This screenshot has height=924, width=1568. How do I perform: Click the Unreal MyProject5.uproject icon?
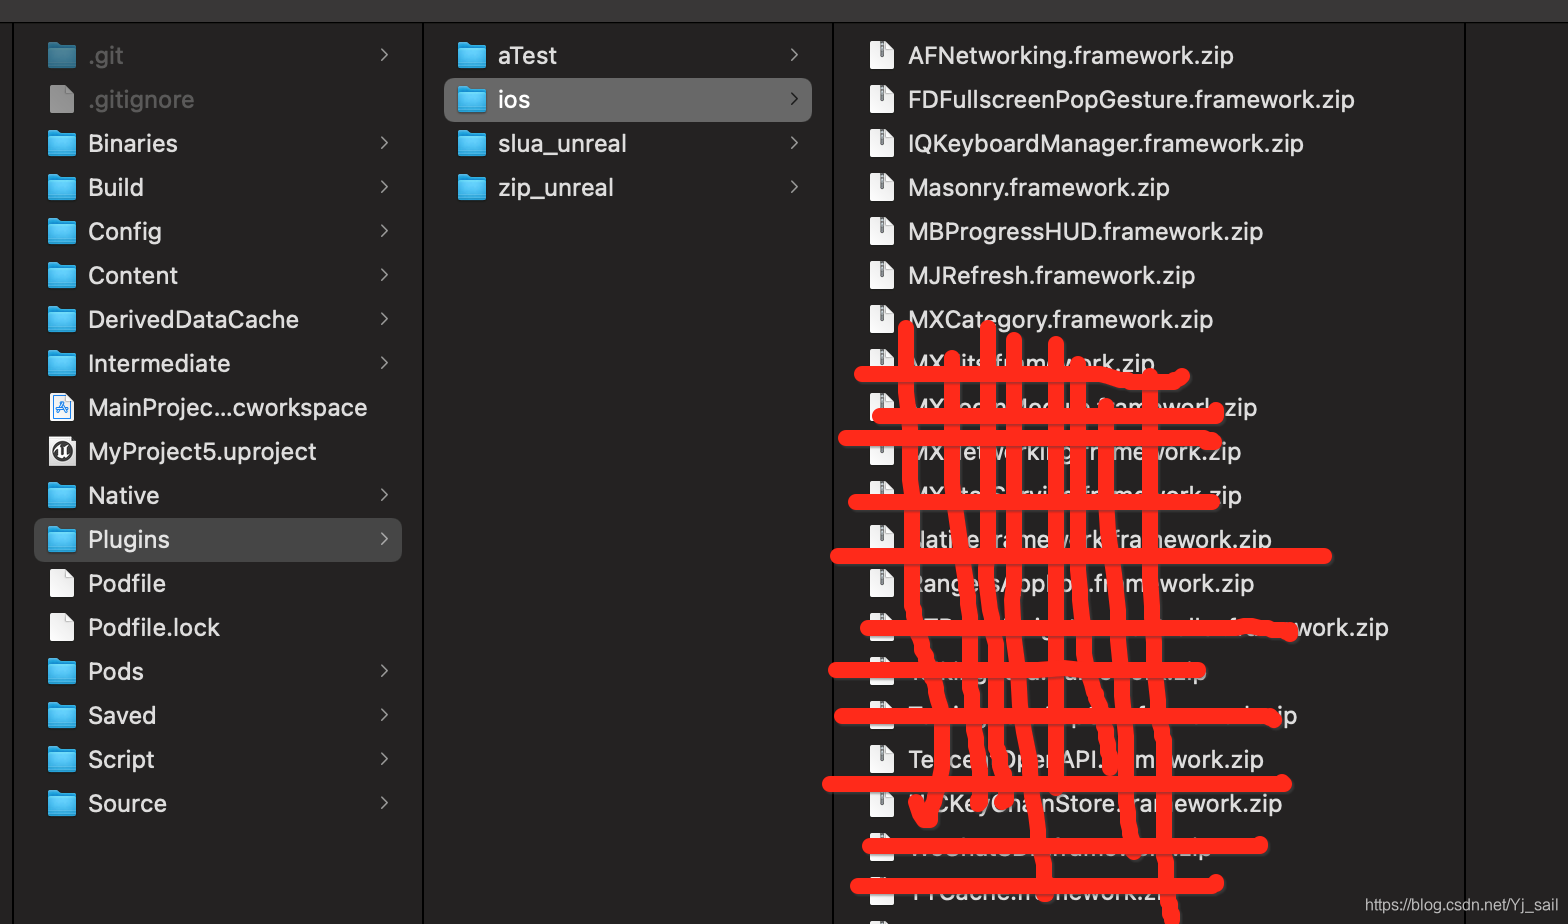pos(62,451)
